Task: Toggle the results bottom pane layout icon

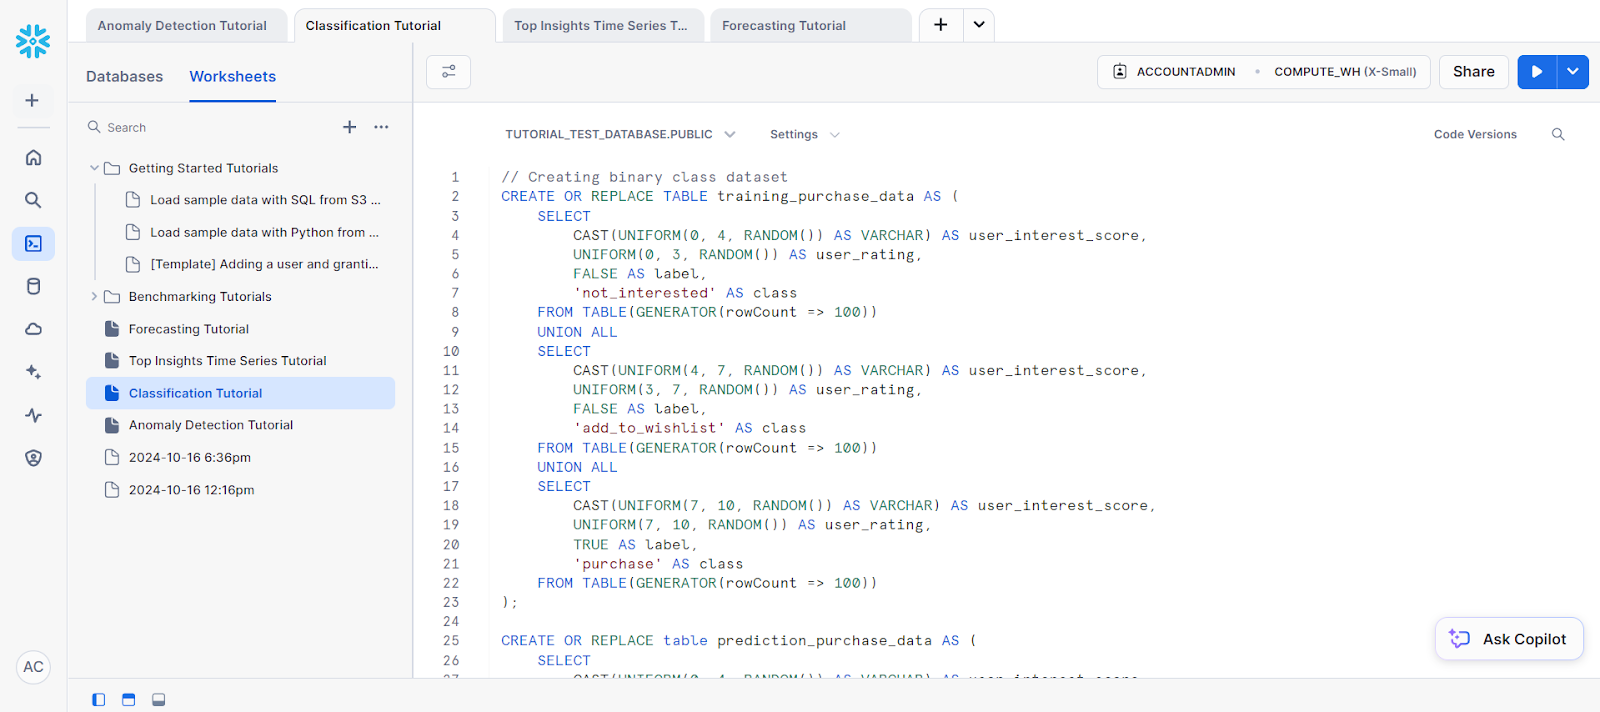Action: pos(158,700)
